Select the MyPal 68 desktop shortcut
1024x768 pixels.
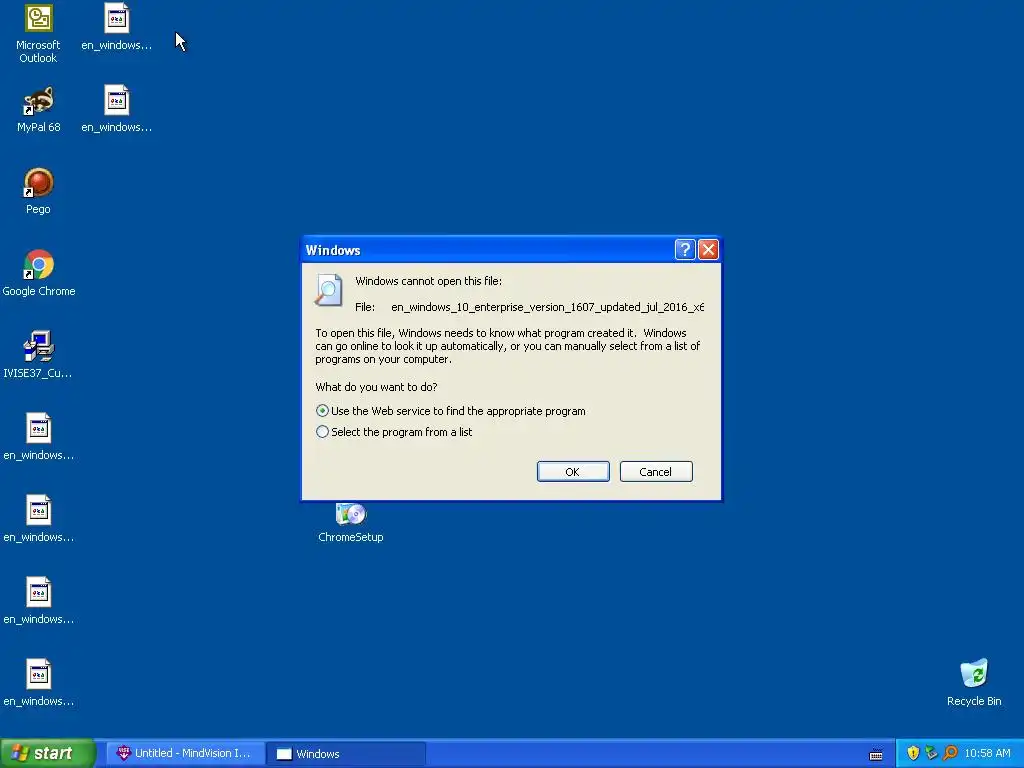(38, 108)
